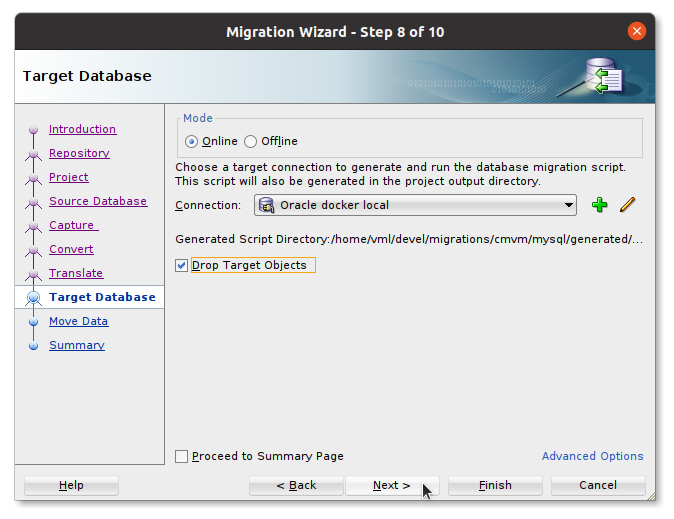Viewport: 674px width, 519px height.
Task: Go to Move Data step
Action: coord(79,321)
